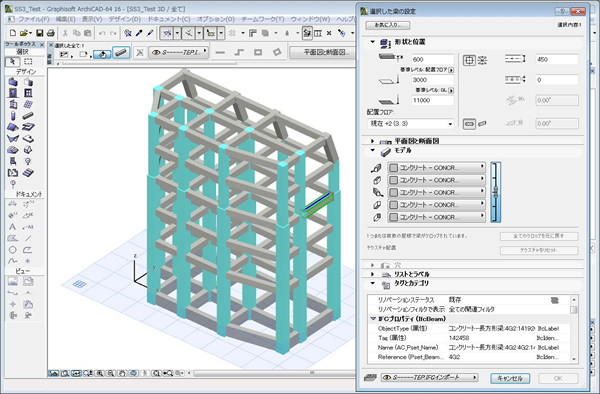
Task: Open the 編集(E) menu
Action: [x=65, y=19]
